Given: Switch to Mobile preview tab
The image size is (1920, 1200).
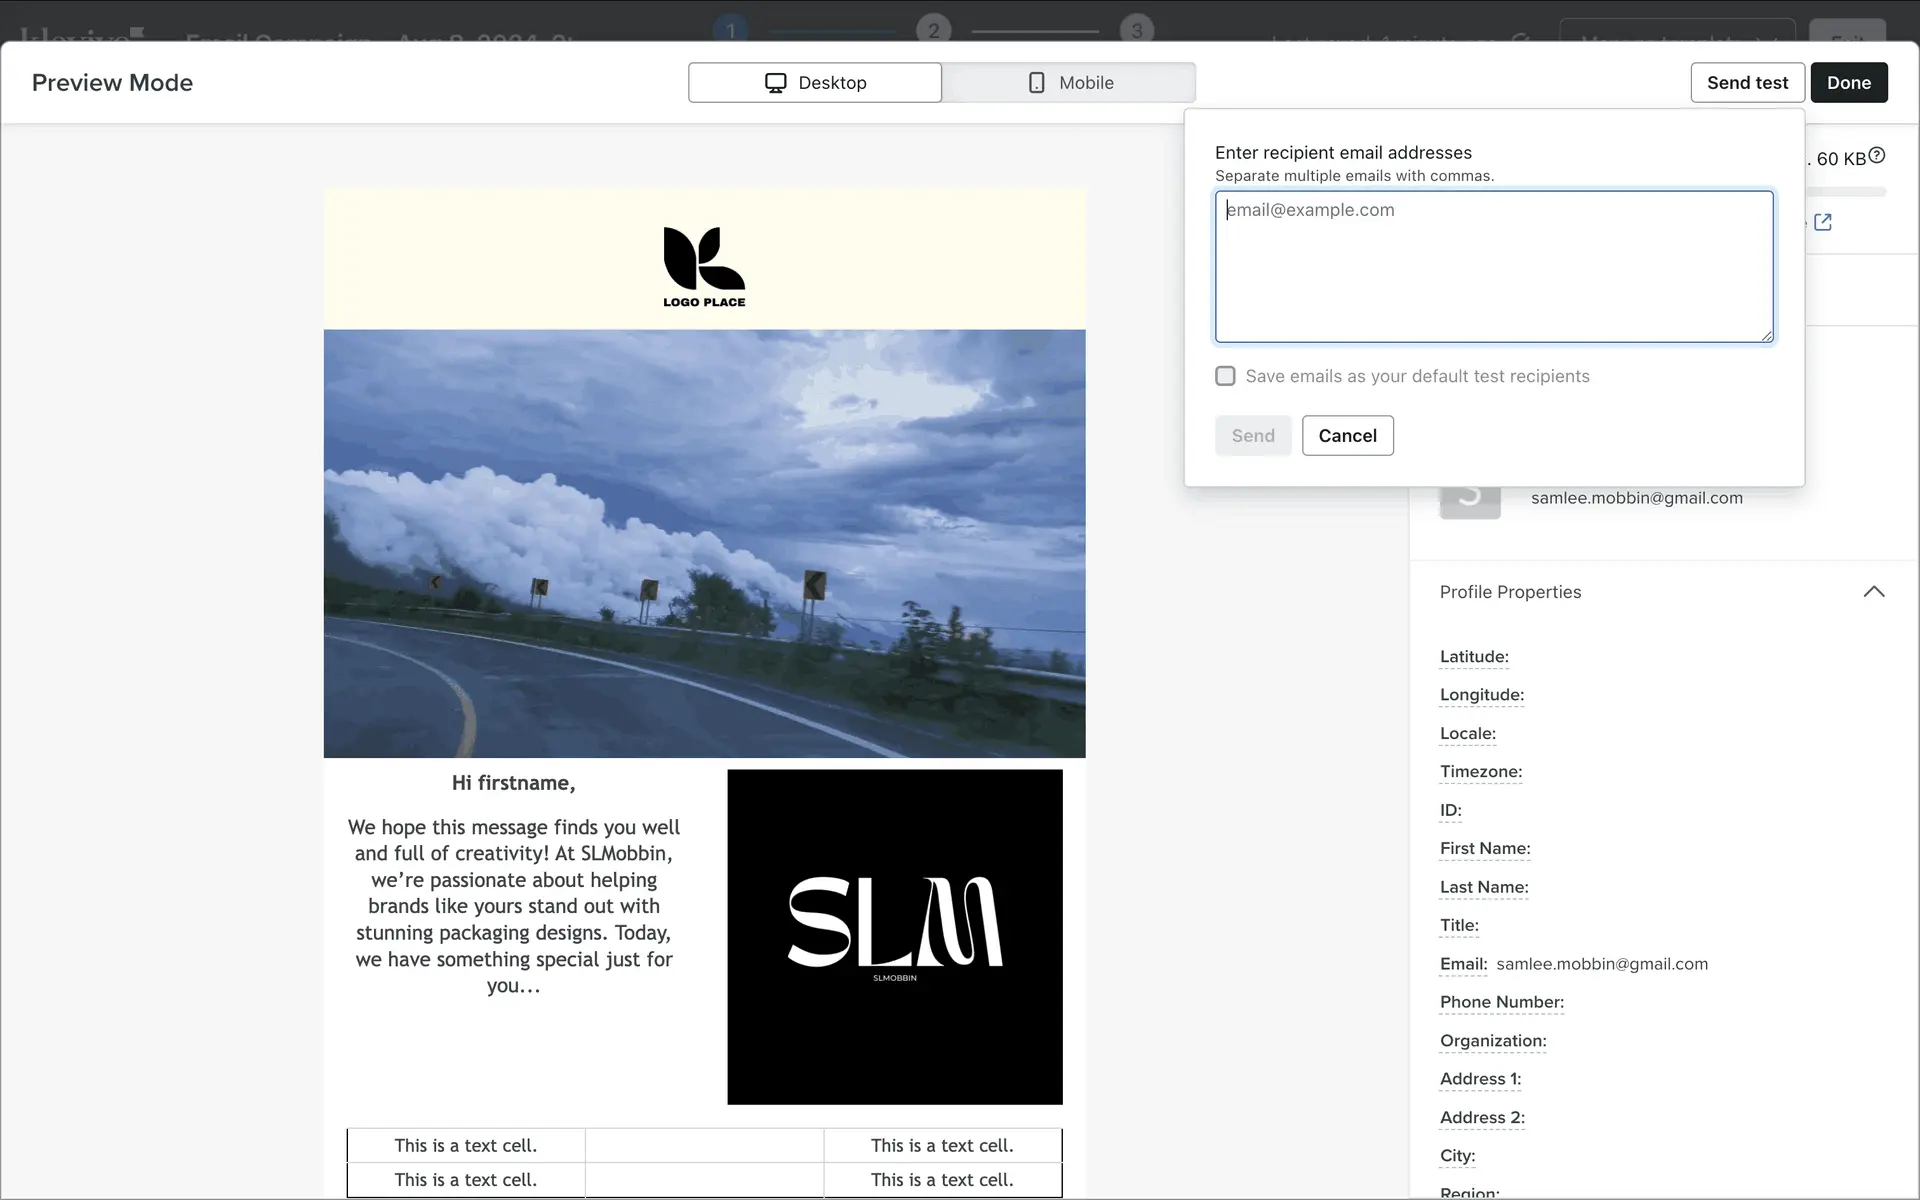Looking at the screenshot, I should pyautogui.click(x=1068, y=83).
